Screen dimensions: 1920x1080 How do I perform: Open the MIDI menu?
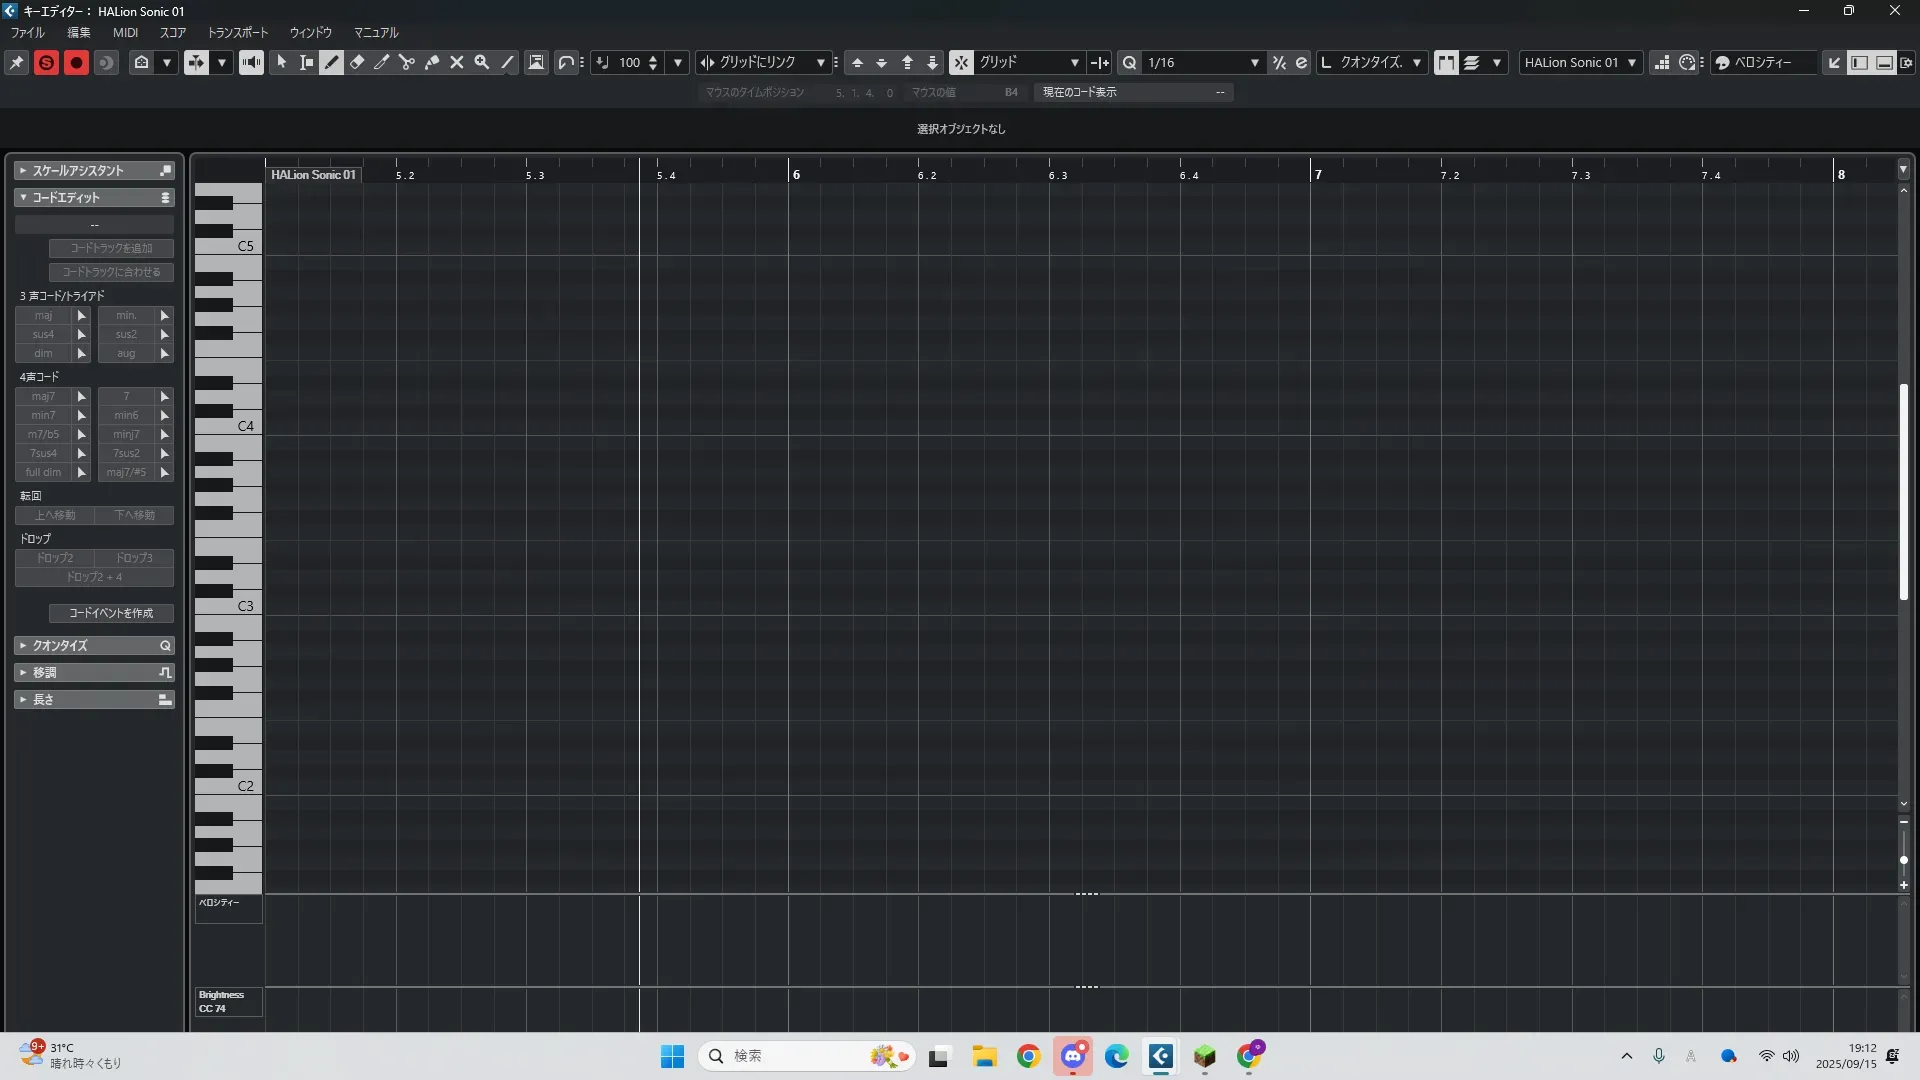coord(125,33)
